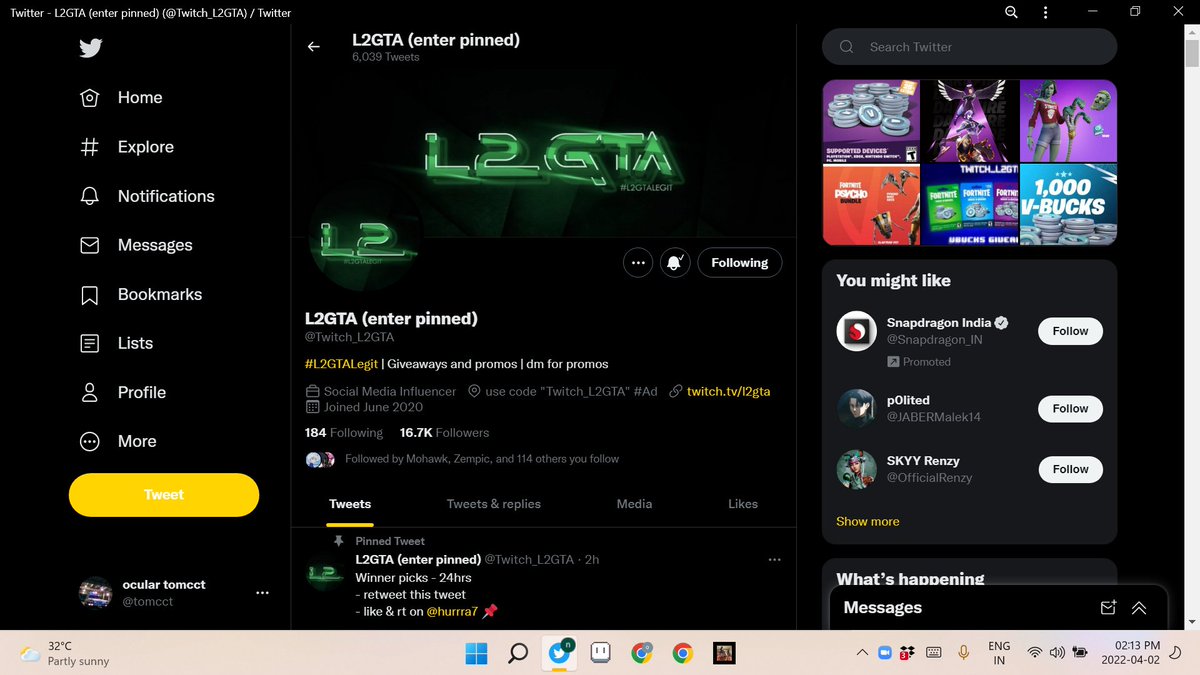Open Notifications from the sidebar

tap(146, 196)
